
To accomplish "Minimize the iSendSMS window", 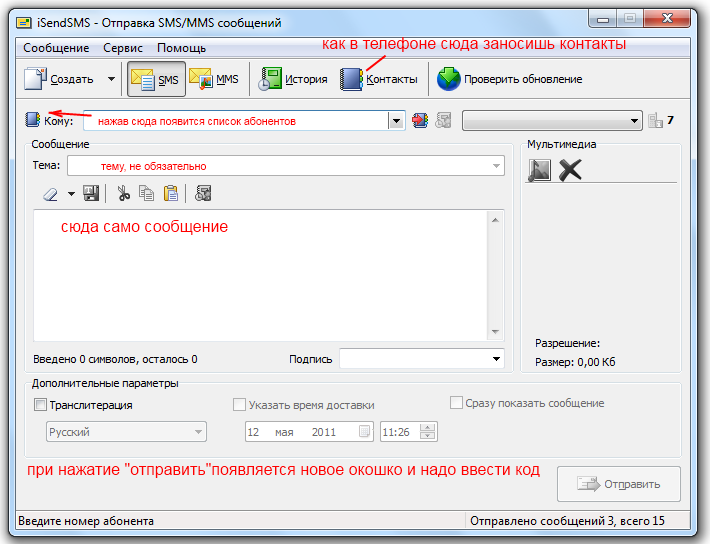I will point(603,19).
